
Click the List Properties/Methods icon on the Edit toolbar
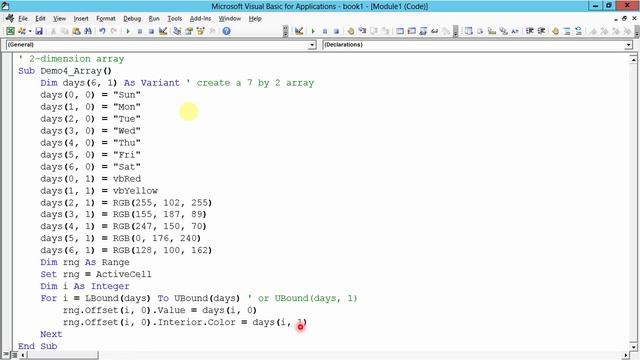[x=469, y=31]
